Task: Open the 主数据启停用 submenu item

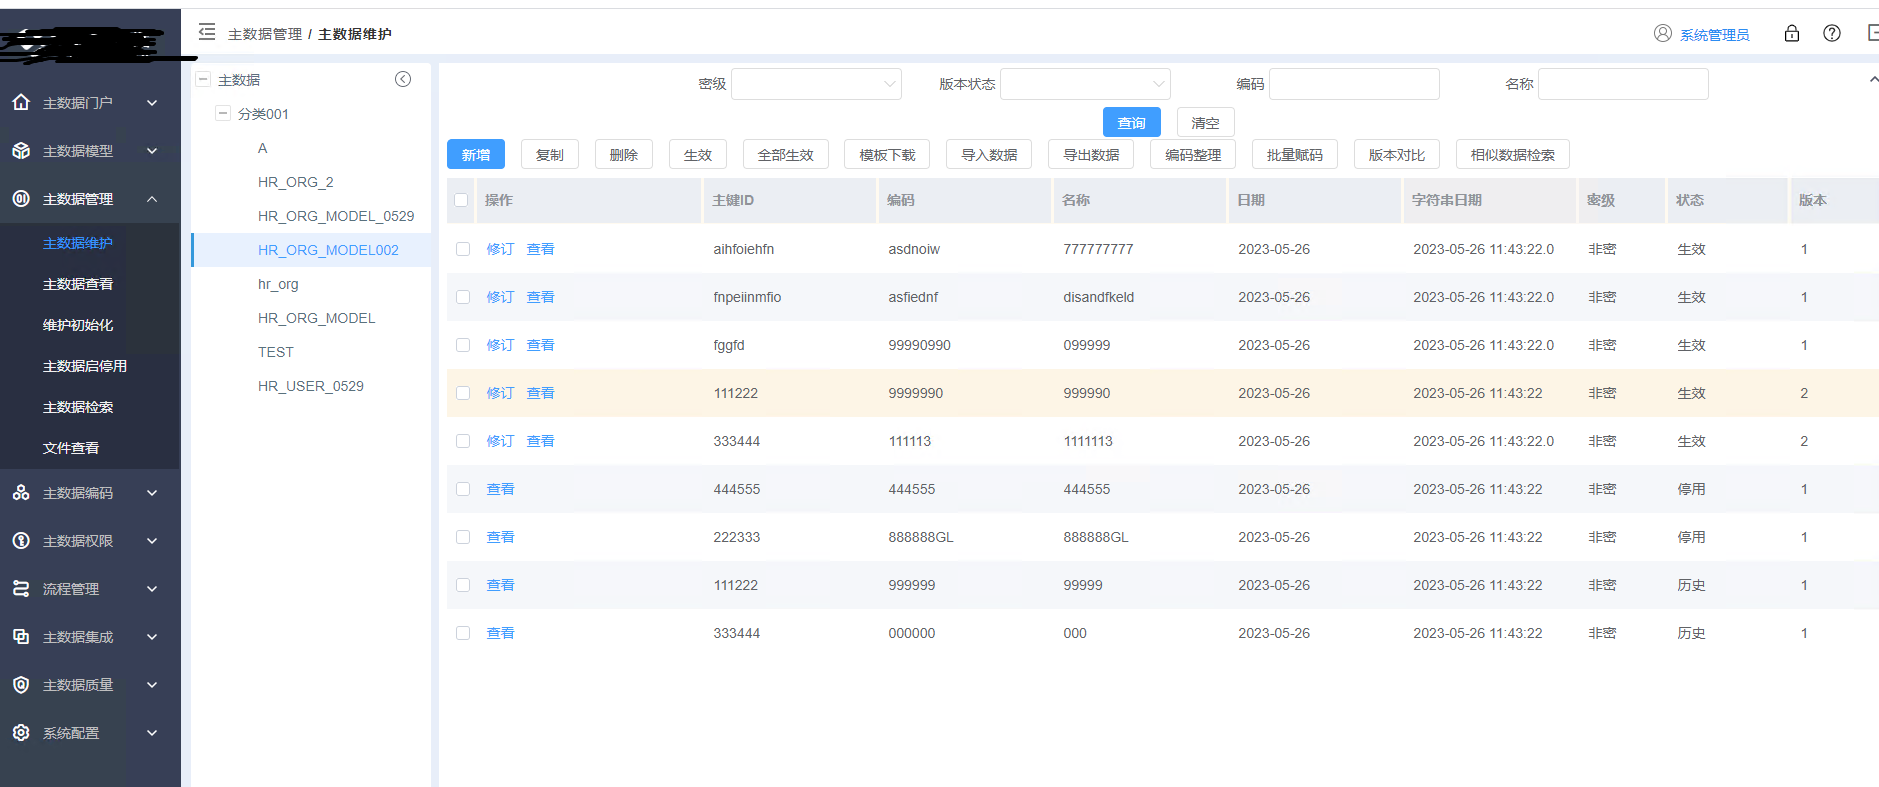Action: [x=85, y=366]
